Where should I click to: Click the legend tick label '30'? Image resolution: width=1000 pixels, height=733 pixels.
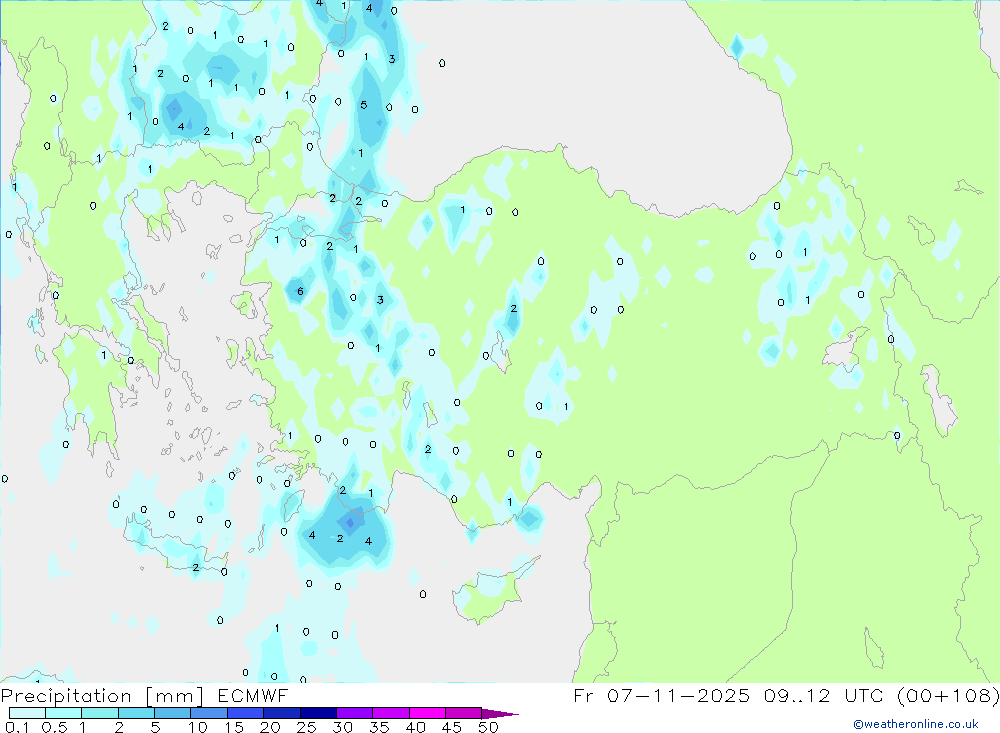[342, 727]
